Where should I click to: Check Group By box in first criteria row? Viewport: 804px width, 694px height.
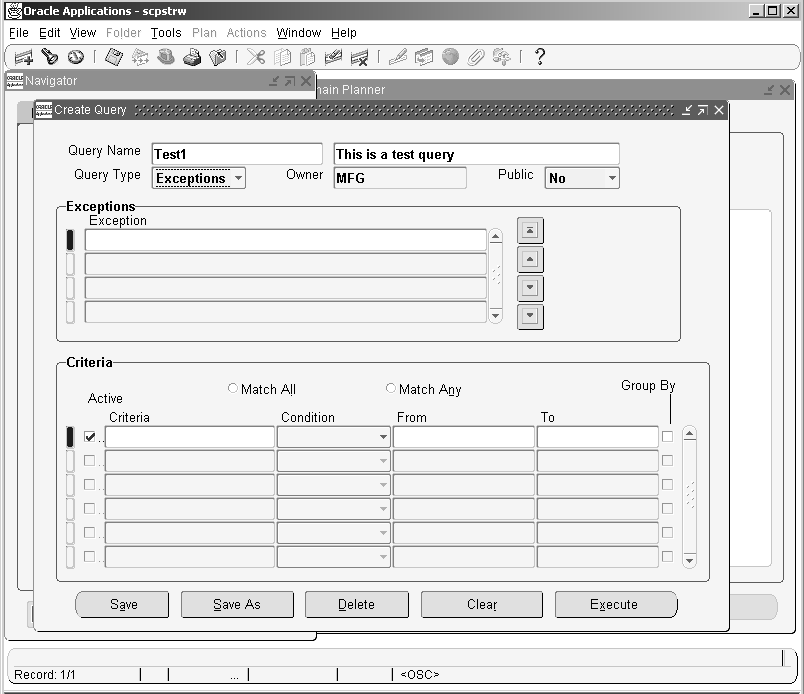(x=667, y=437)
